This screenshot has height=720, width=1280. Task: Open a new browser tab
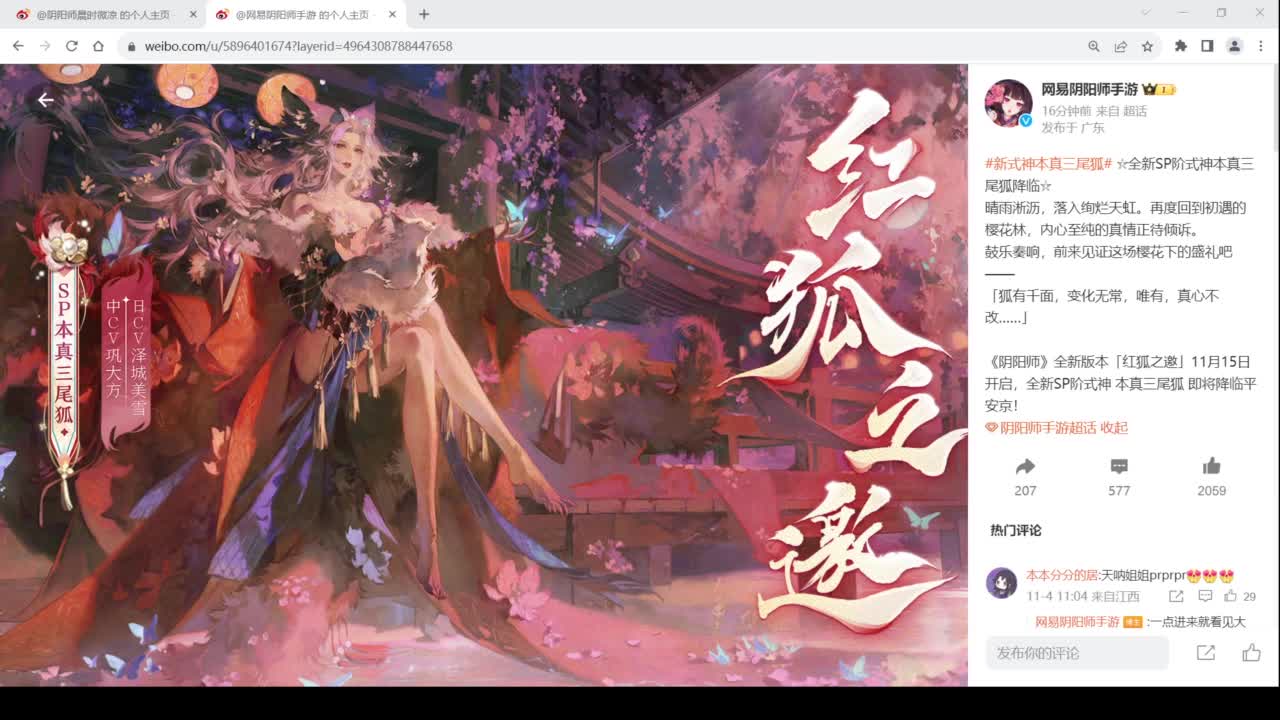pyautogui.click(x=424, y=14)
